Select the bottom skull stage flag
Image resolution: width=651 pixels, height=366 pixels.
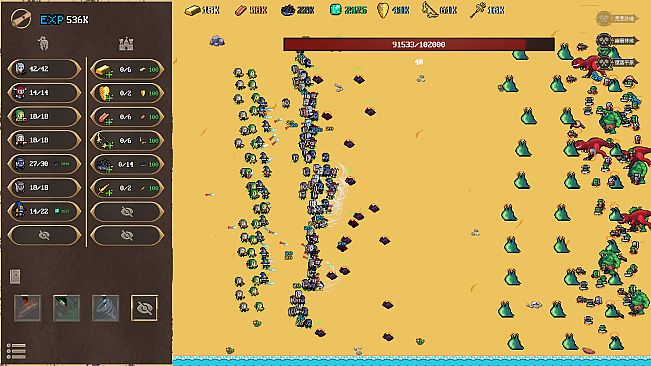tap(617, 63)
